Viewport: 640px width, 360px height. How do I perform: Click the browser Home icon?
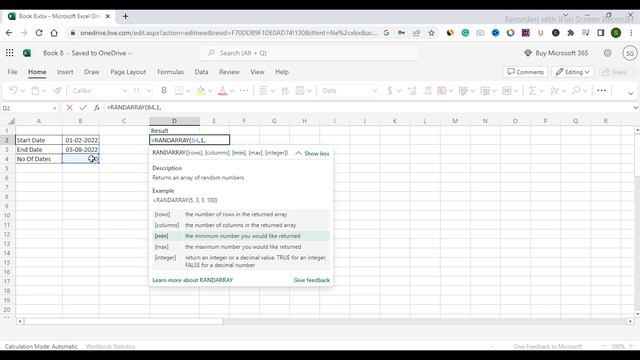click(54, 33)
